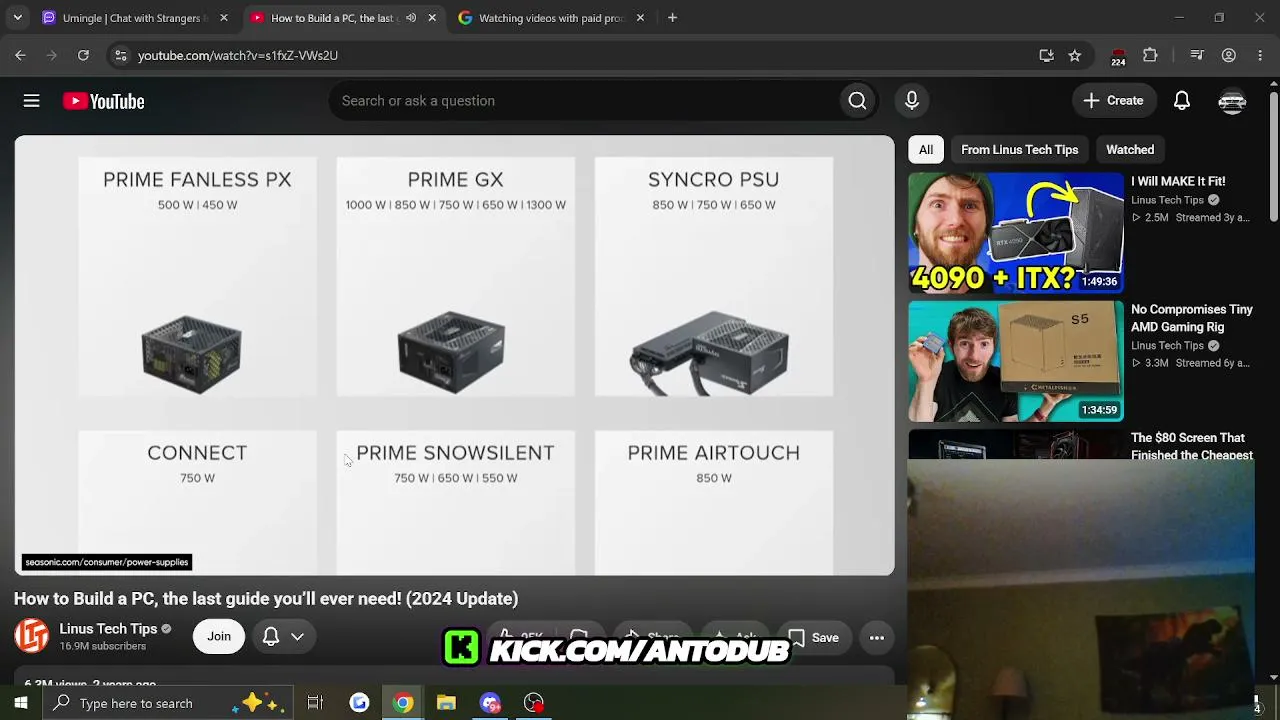Select the From Linus Tech Tips chip
This screenshot has height=720, width=1280.
tap(1020, 150)
